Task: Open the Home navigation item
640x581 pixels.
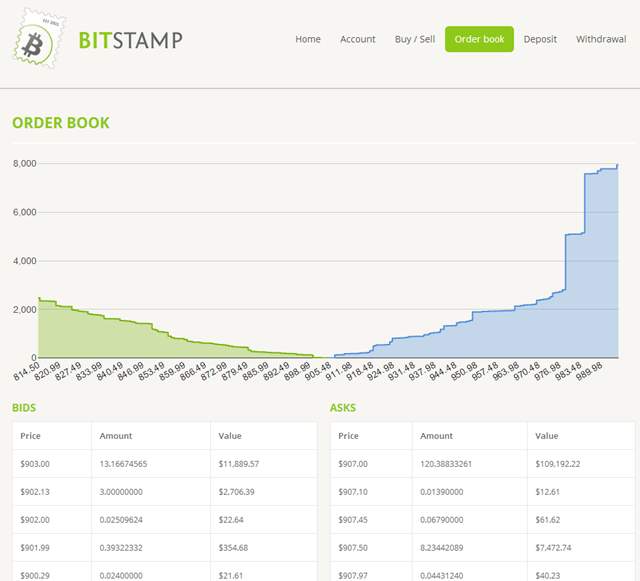Action: point(308,39)
